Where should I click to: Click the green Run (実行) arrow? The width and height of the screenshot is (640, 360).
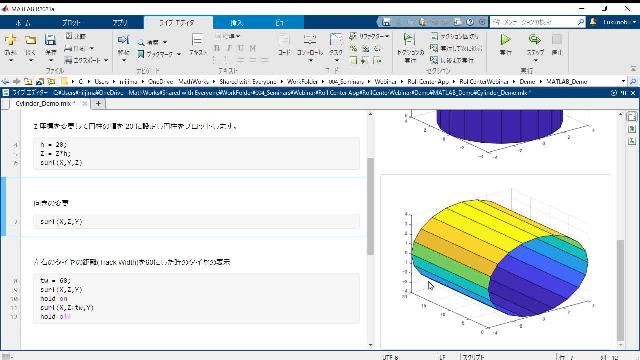(x=506, y=40)
